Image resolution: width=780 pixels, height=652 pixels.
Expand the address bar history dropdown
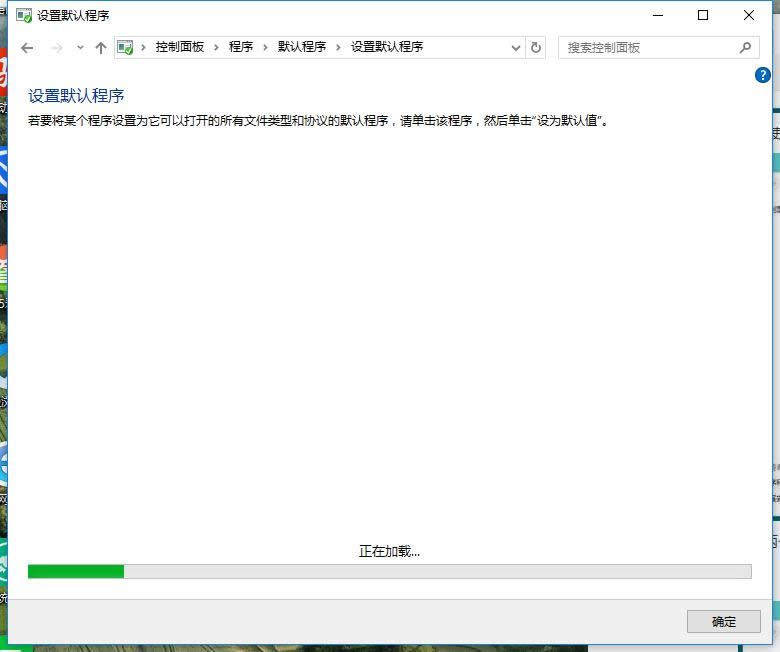tap(516, 48)
